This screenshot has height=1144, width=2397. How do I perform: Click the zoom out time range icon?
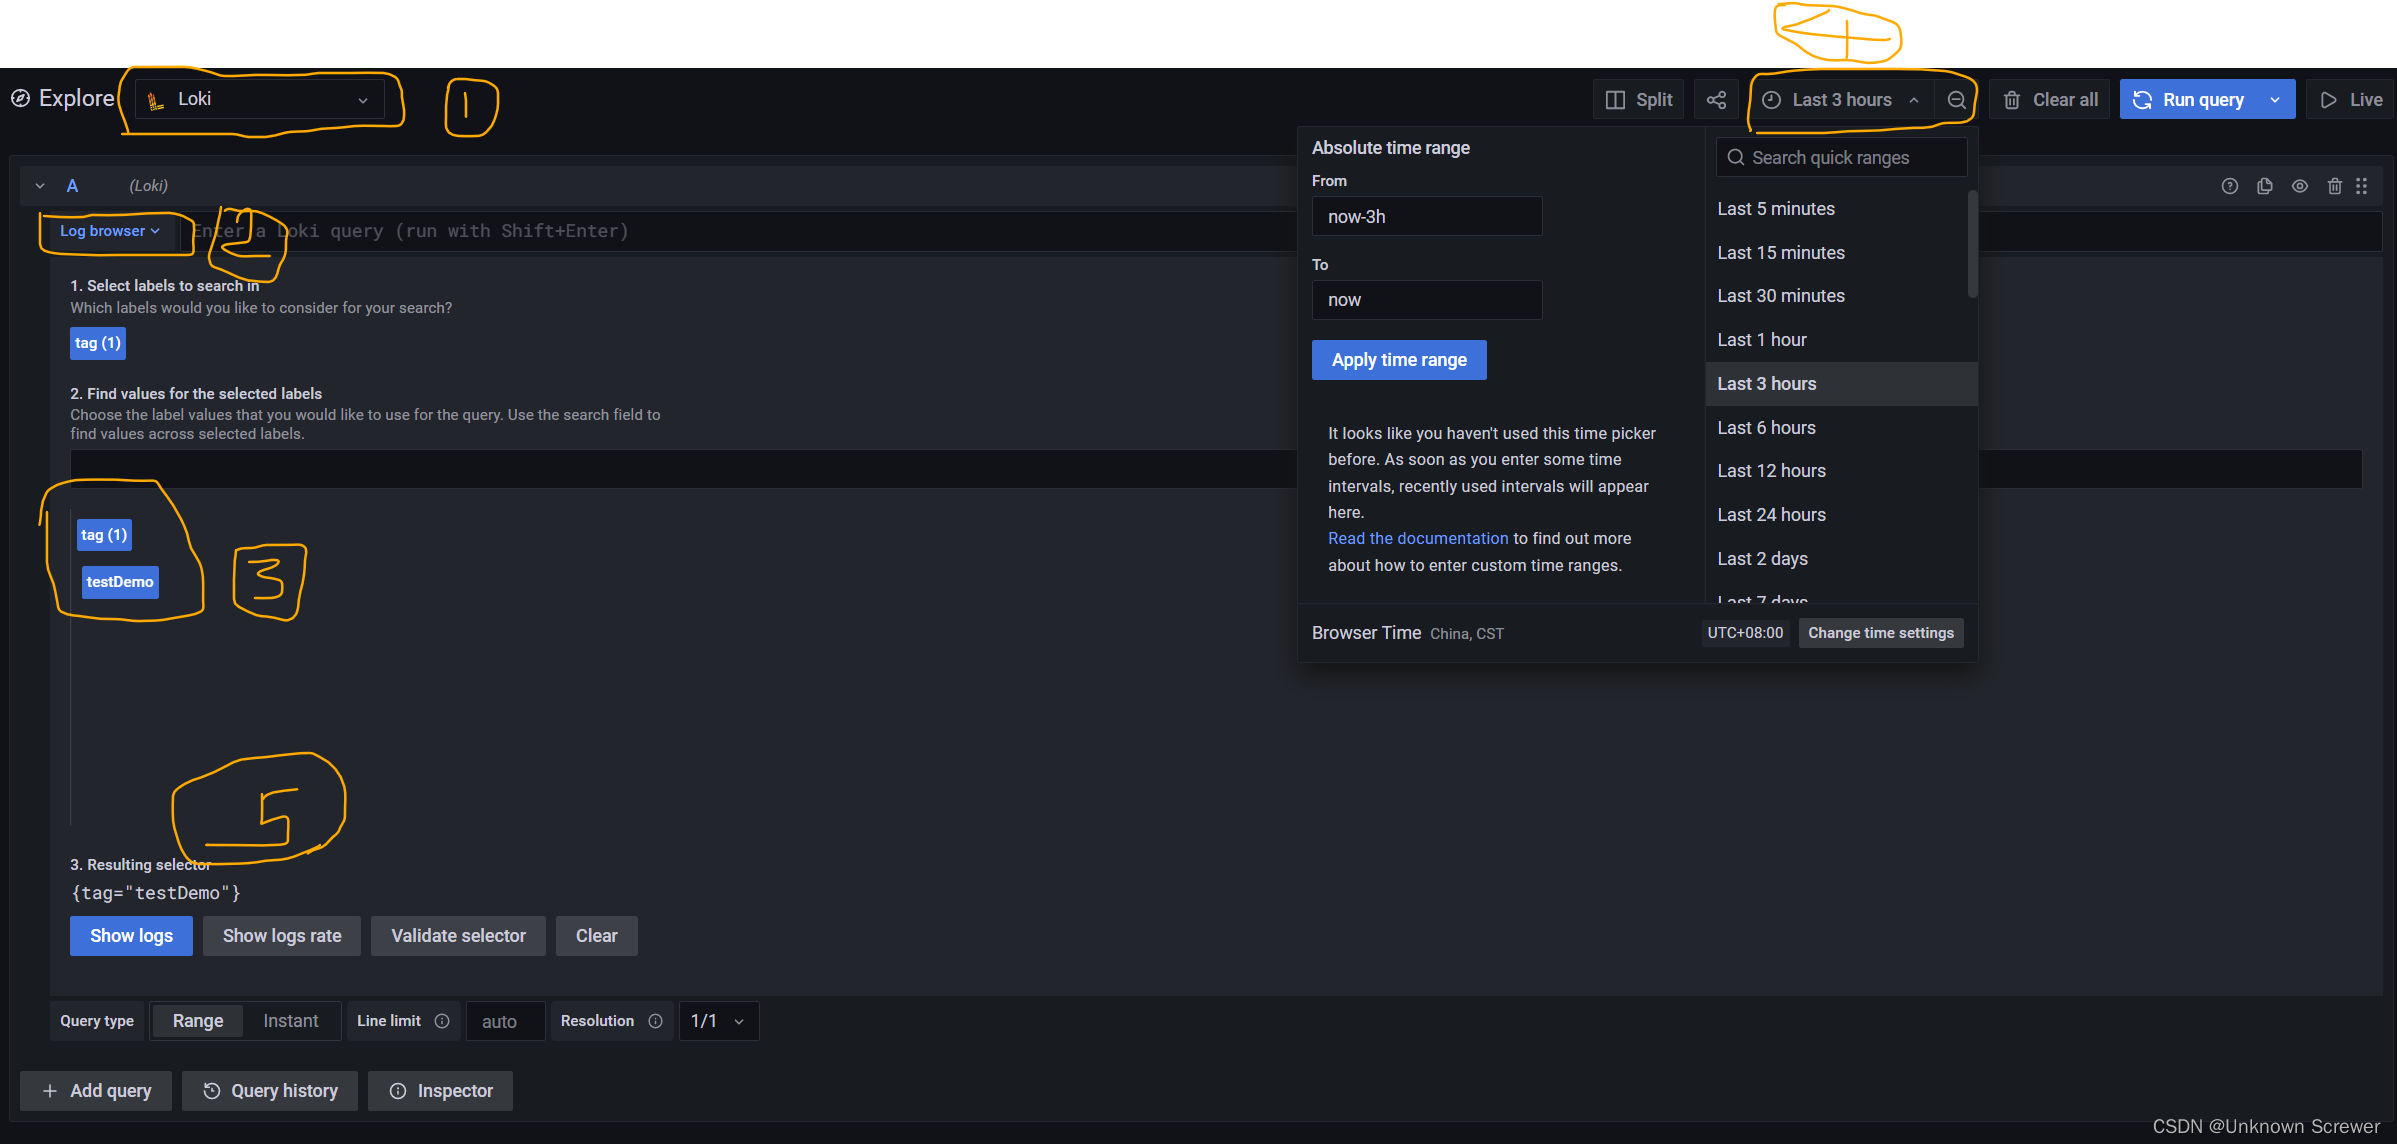click(1957, 100)
